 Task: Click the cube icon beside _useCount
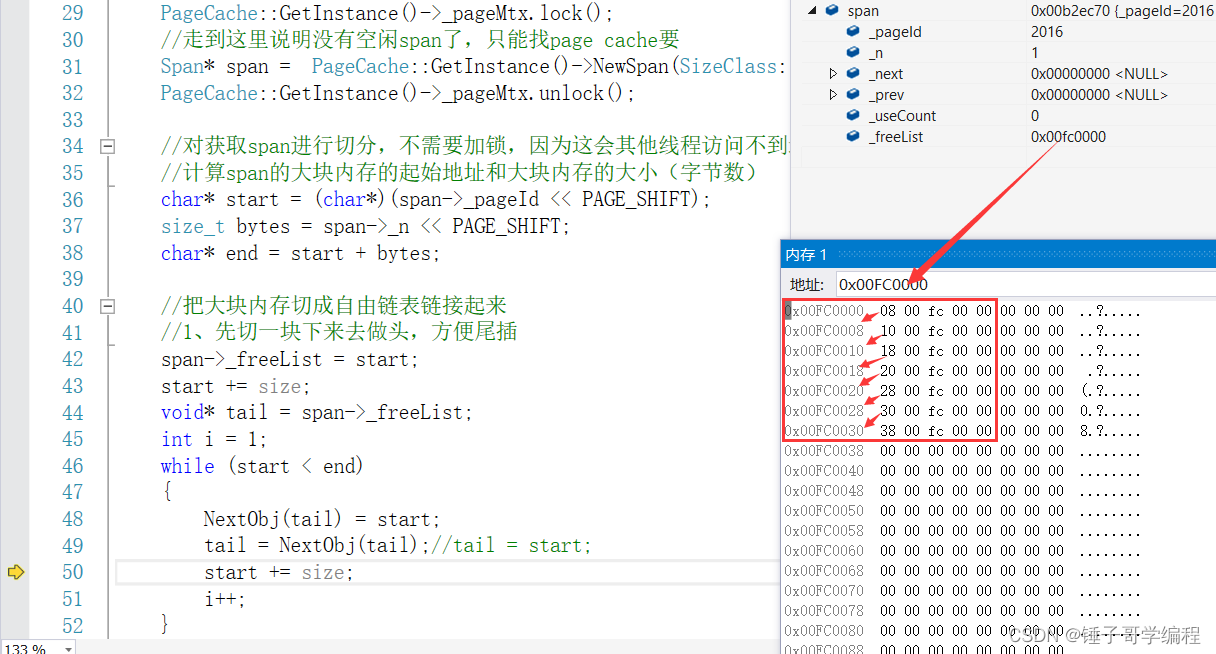point(853,116)
